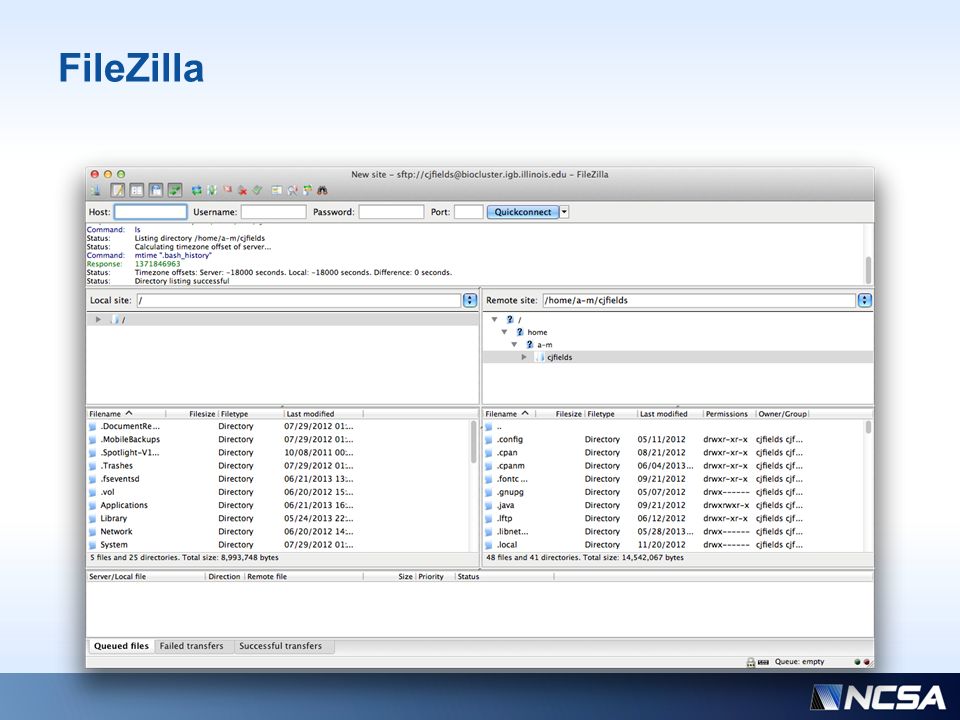960x720 pixels.
Task: Toggle the remote directory tree display
Action: click(156, 190)
